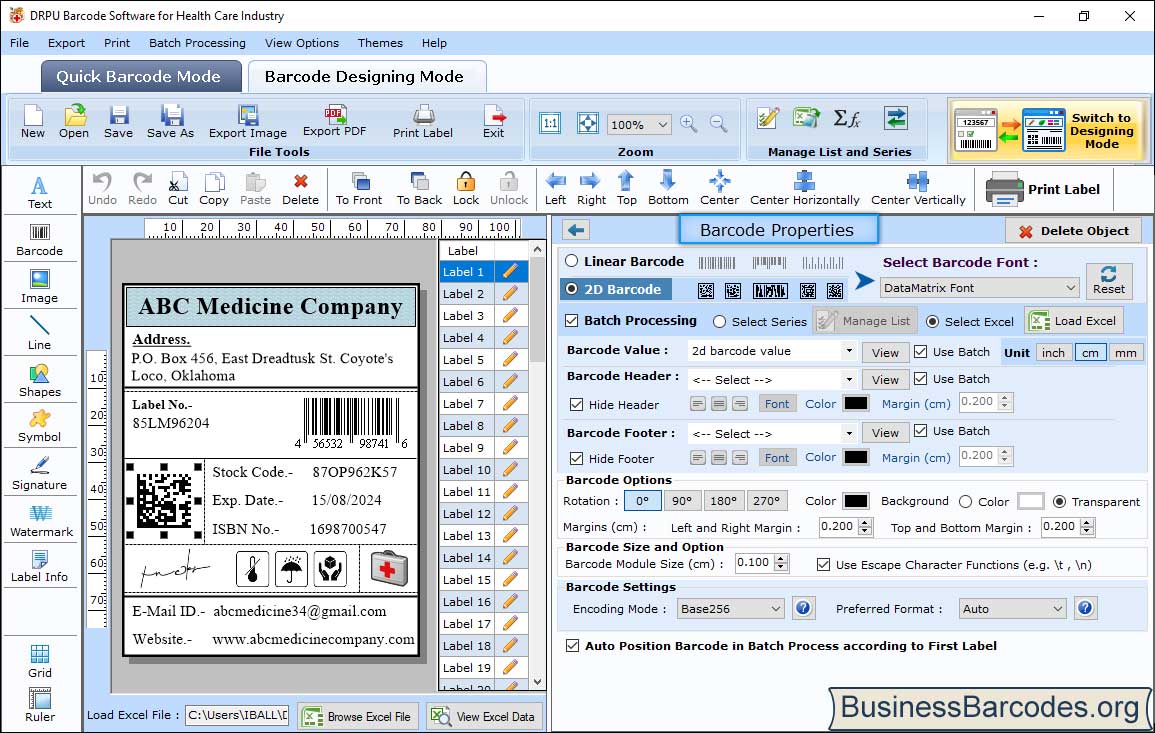Add a Signature from sidebar
The height and width of the screenshot is (733, 1155).
coord(40,474)
